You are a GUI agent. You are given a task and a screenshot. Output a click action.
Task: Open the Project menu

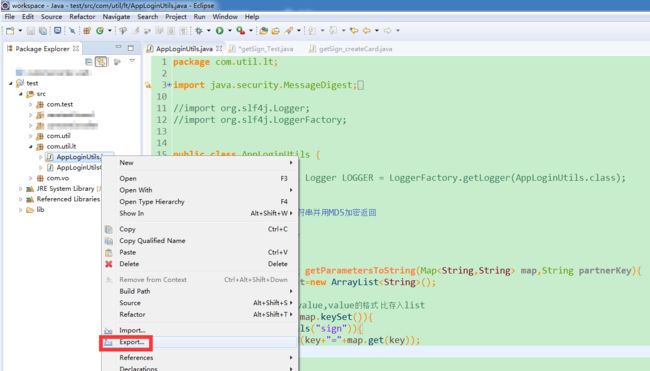[x=176, y=17]
